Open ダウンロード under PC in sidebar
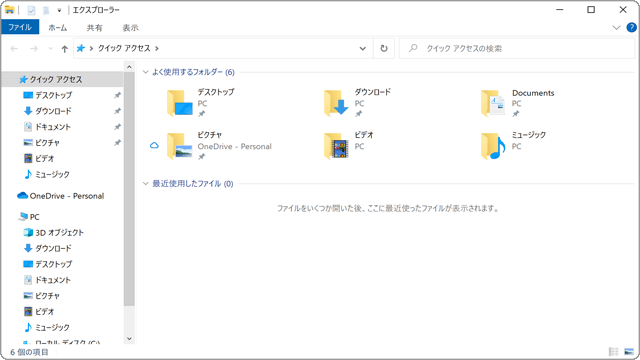The image size is (640, 360). click(x=53, y=248)
